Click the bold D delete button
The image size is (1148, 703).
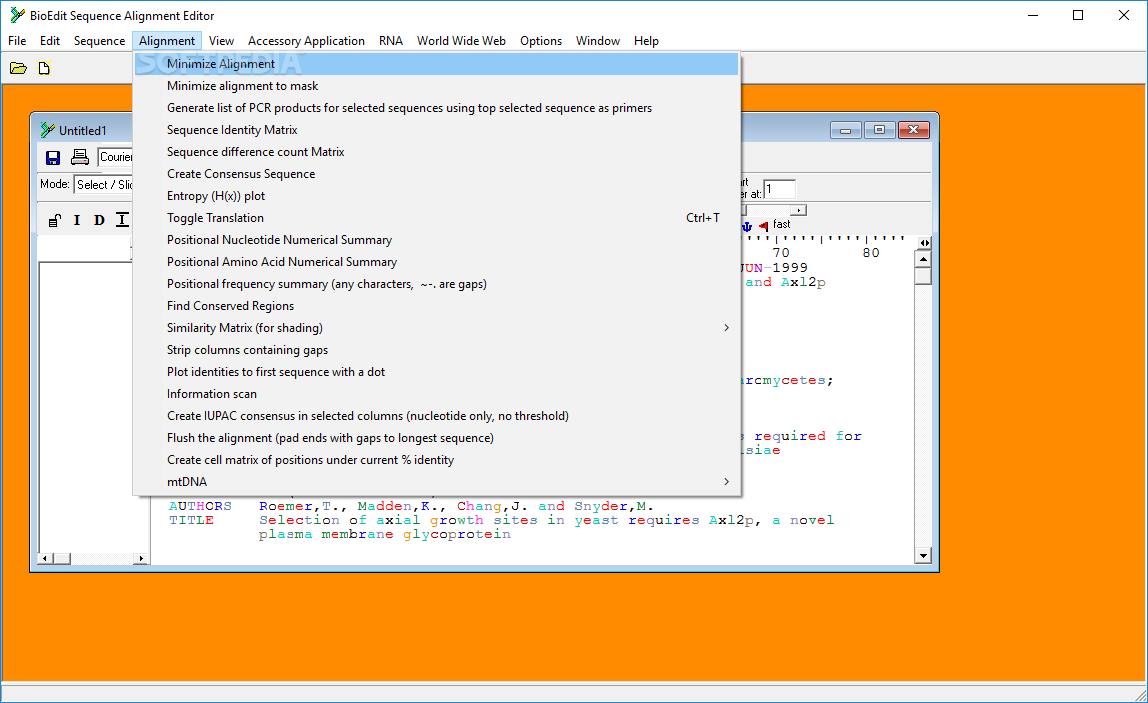click(99, 220)
